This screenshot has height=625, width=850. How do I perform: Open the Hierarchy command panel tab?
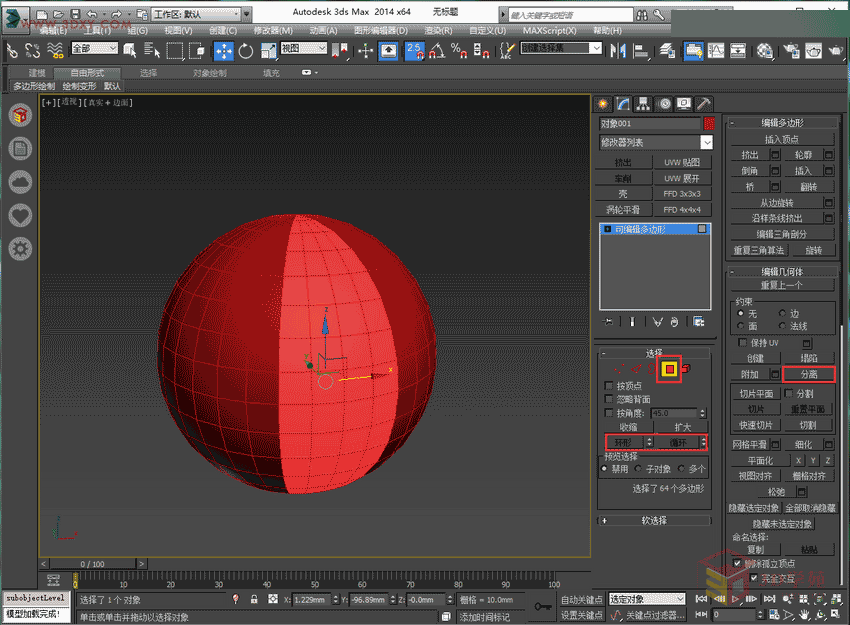point(643,103)
